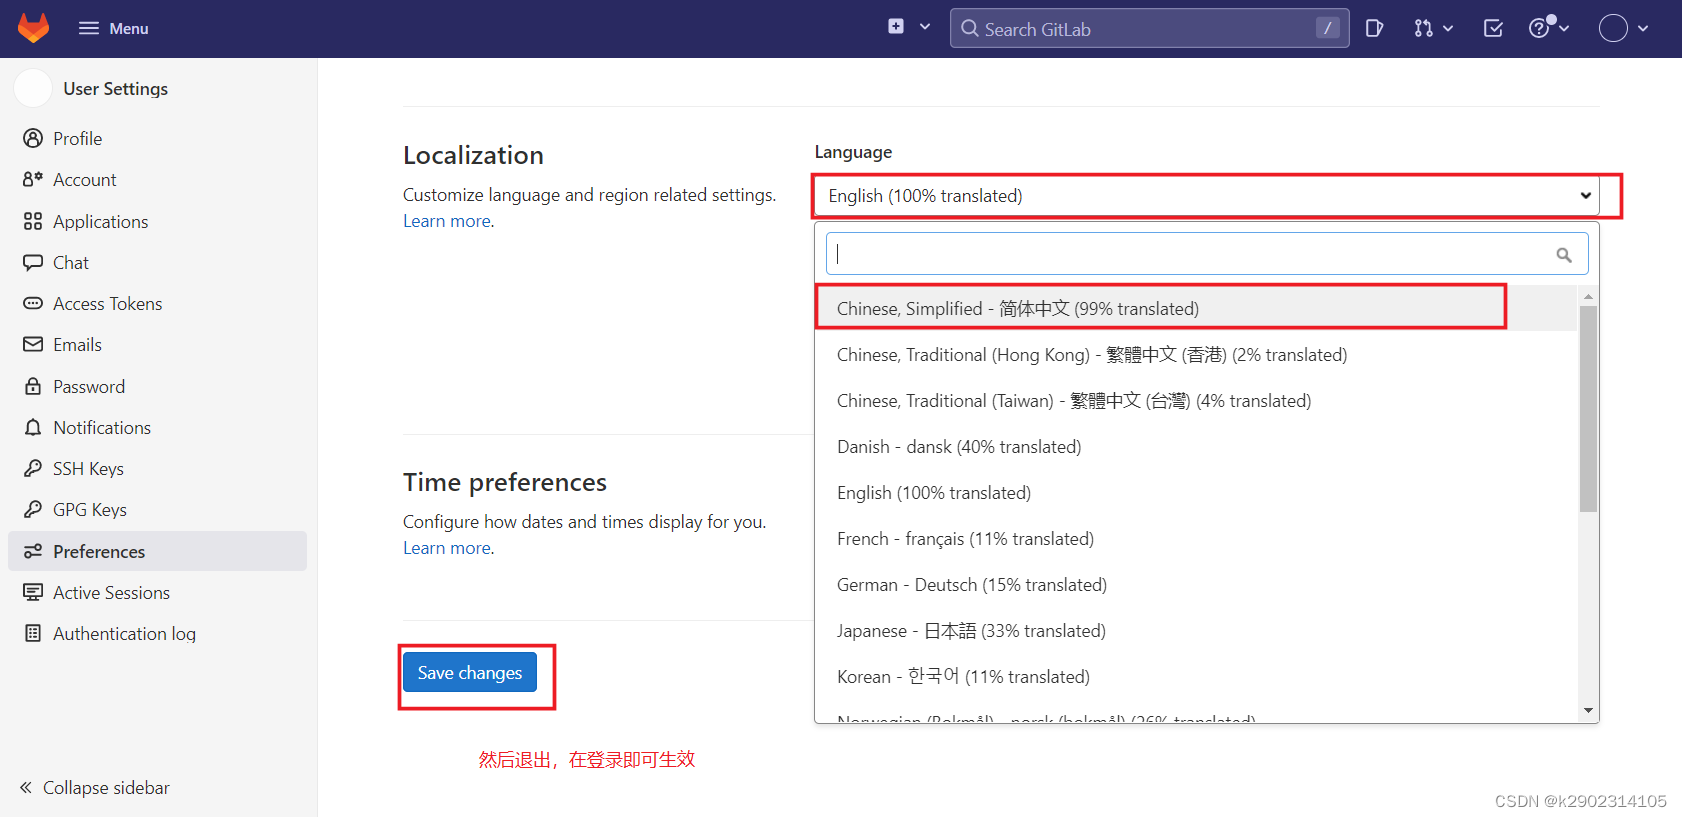
Task: Open the to-do list icon
Action: tap(1493, 28)
